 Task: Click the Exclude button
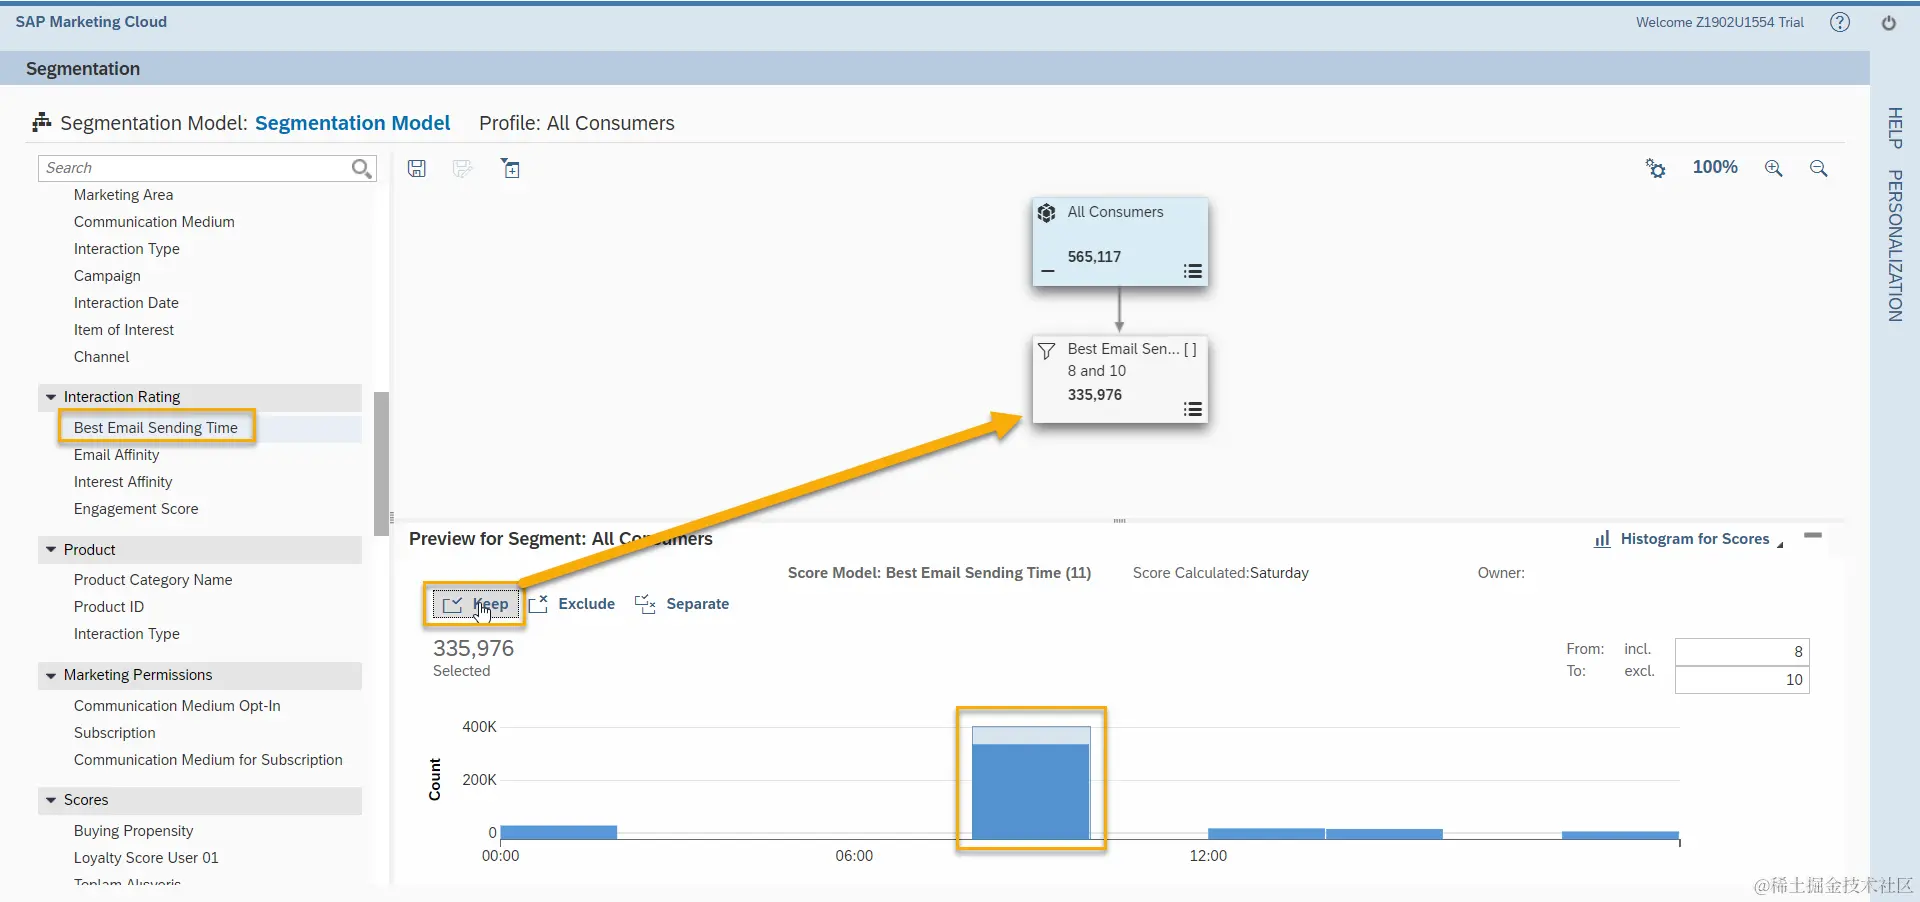click(x=572, y=604)
